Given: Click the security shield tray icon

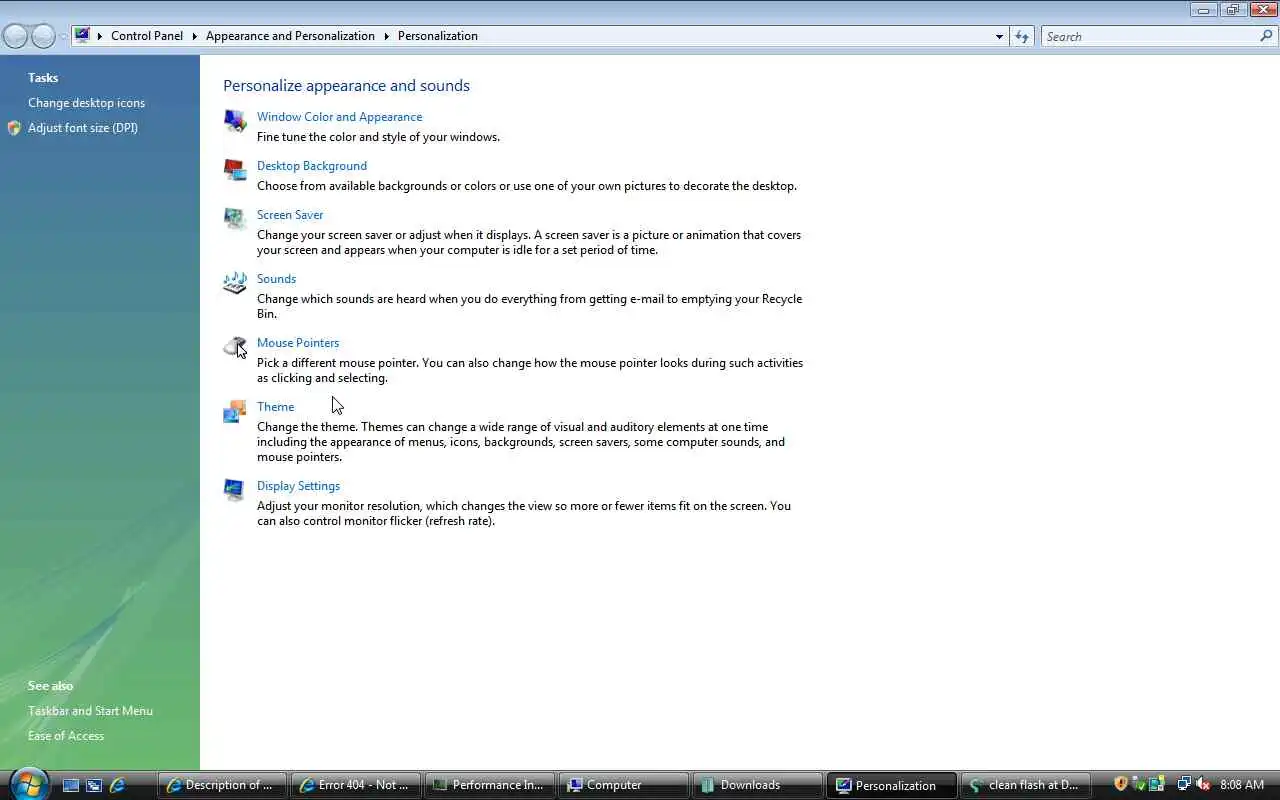Looking at the screenshot, I should [x=1121, y=785].
